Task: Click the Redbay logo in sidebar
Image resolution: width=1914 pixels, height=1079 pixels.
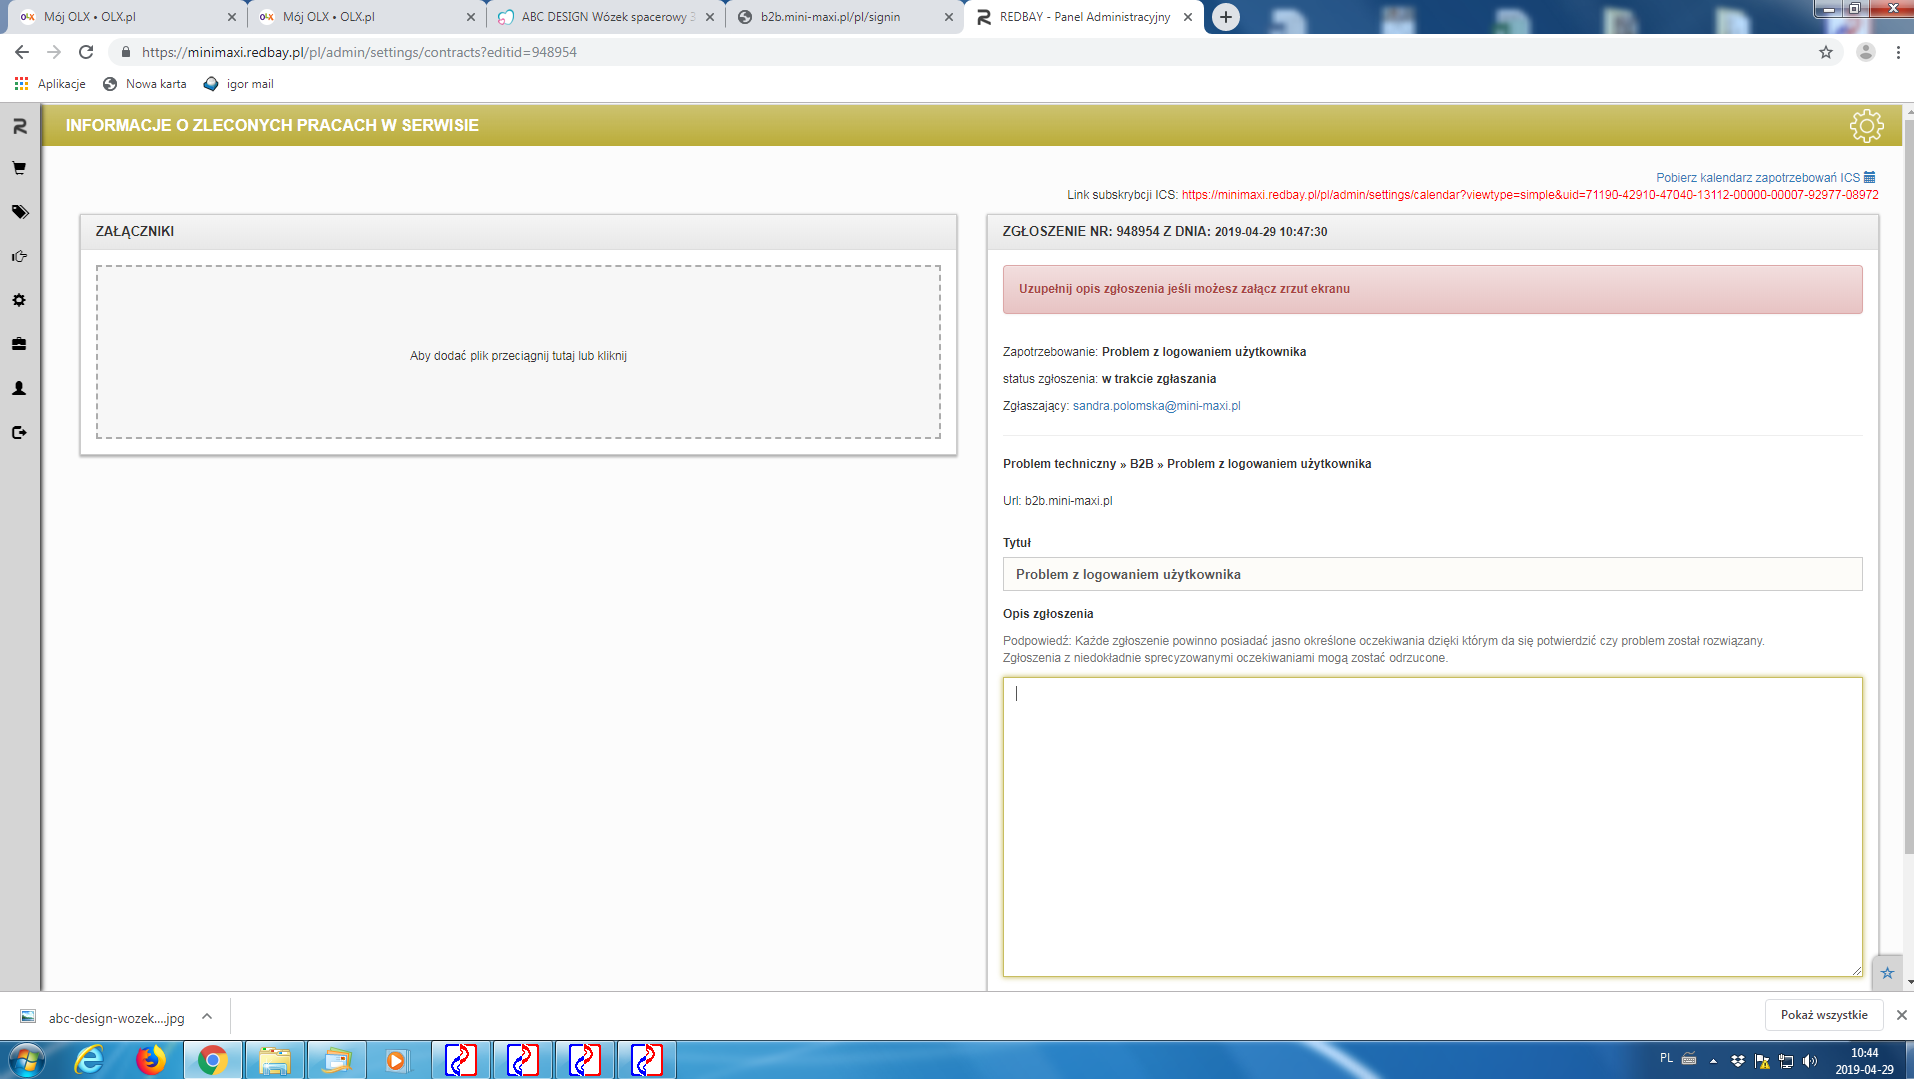Action: [x=19, y=126]
